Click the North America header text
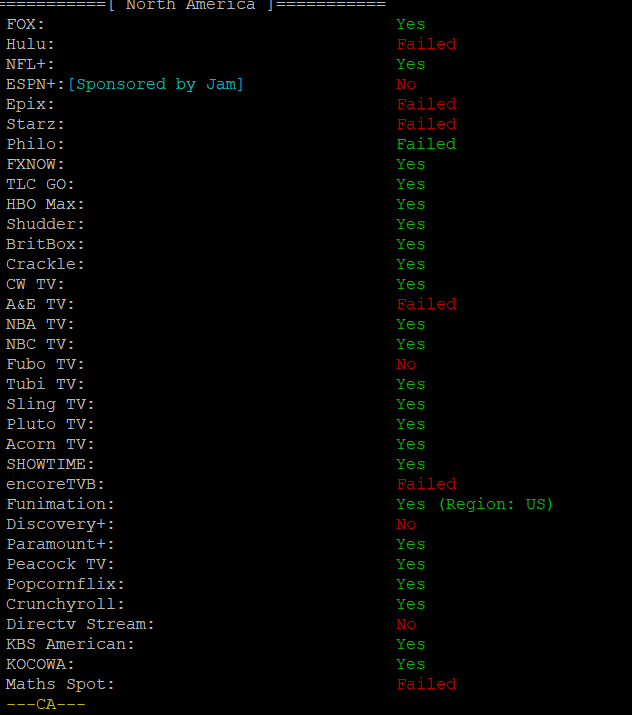Viewport: 632px width, 715px height. click(191, 5)
